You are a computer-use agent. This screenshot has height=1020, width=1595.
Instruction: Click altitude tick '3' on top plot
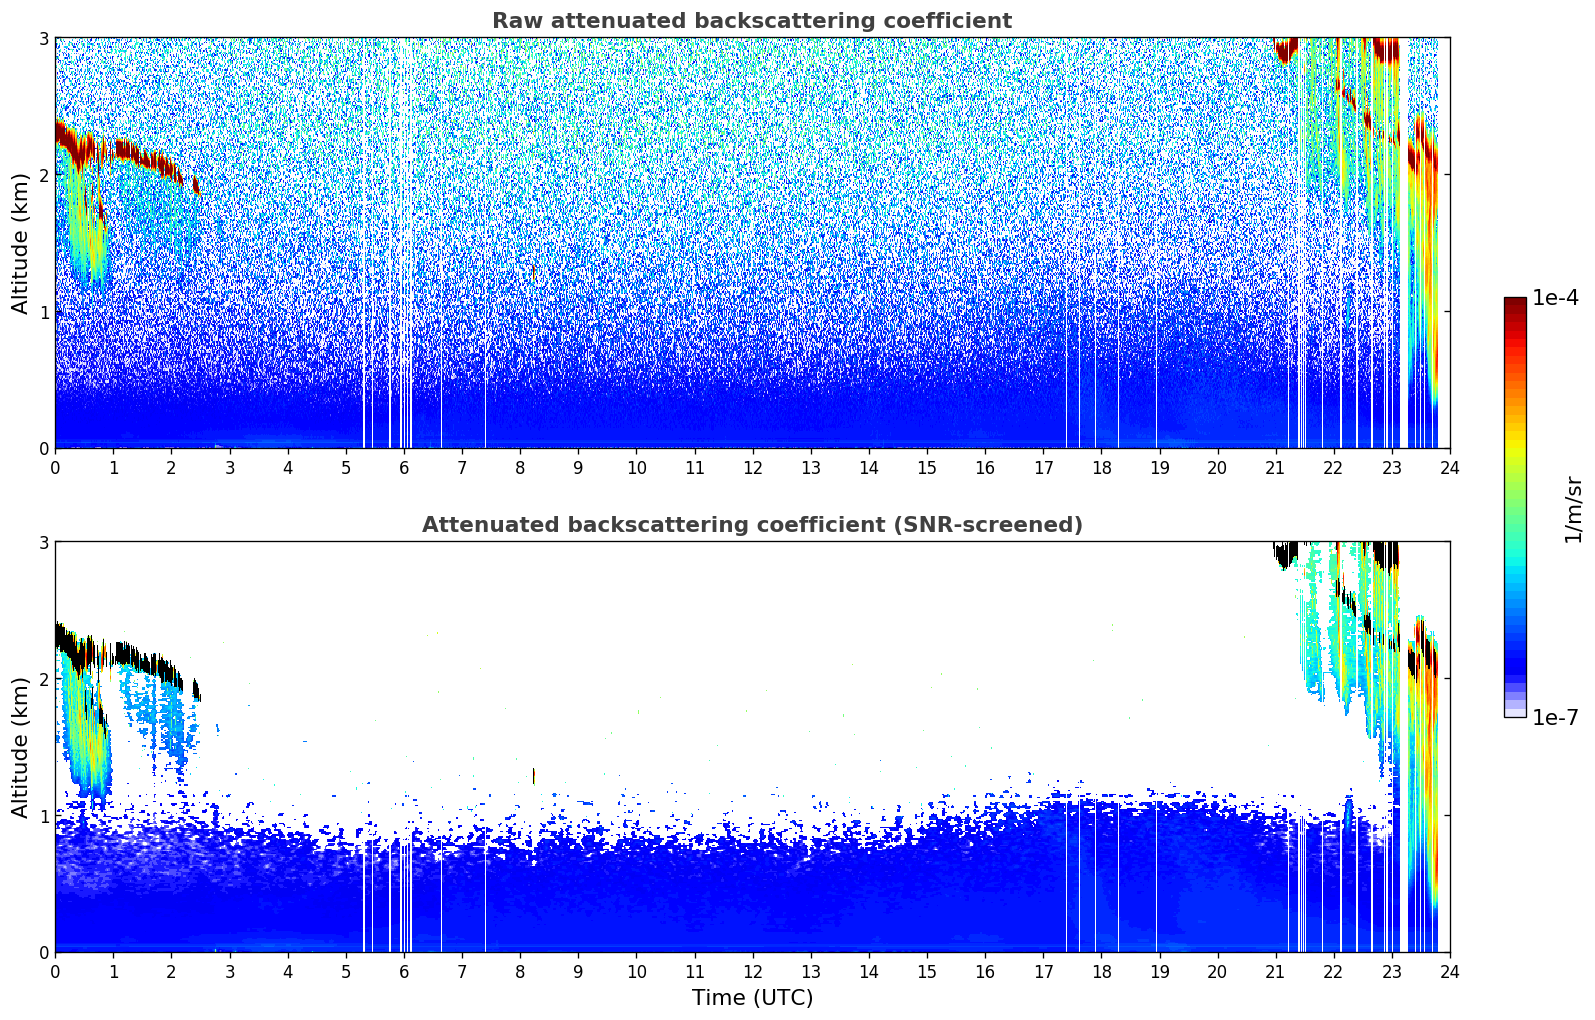pyautogui.click(x=43, y=38)
